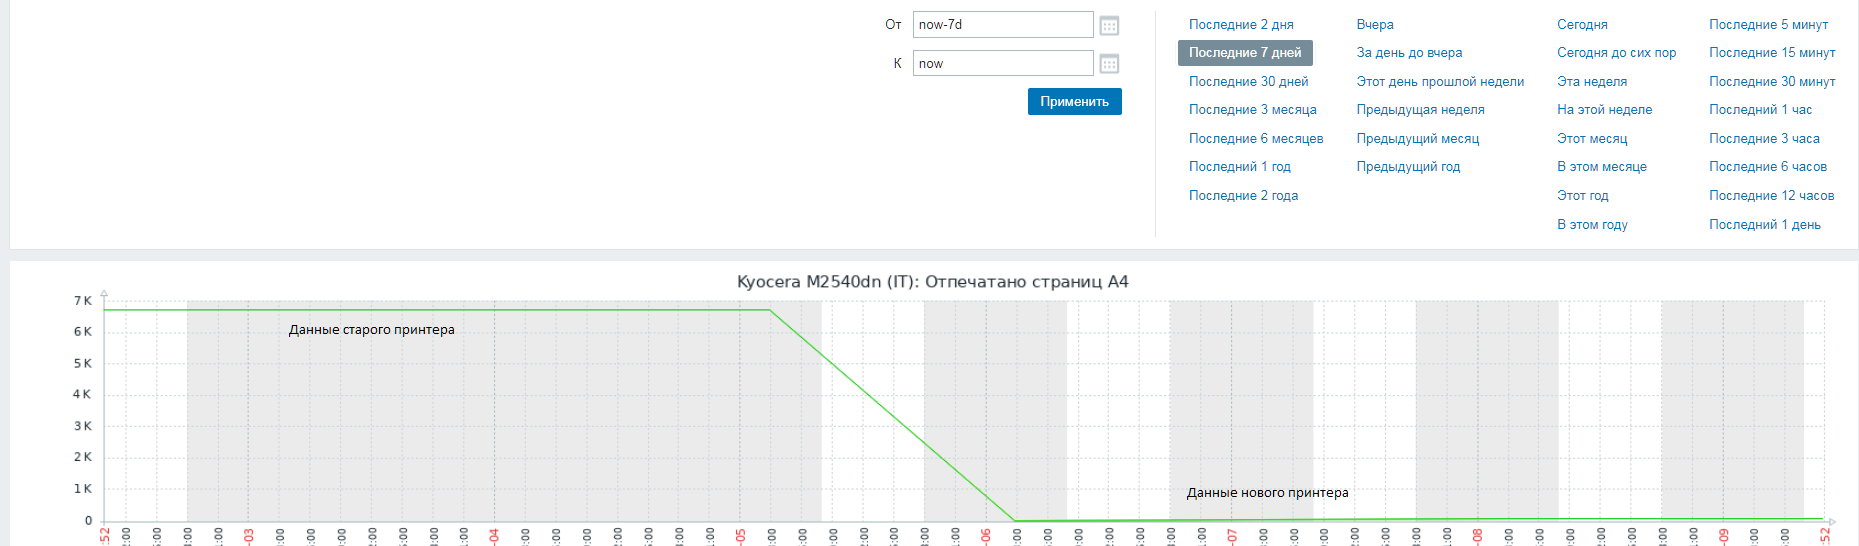Open the calendar picker for the К field
1859x546 pixels.
[x=1109, y=64]
